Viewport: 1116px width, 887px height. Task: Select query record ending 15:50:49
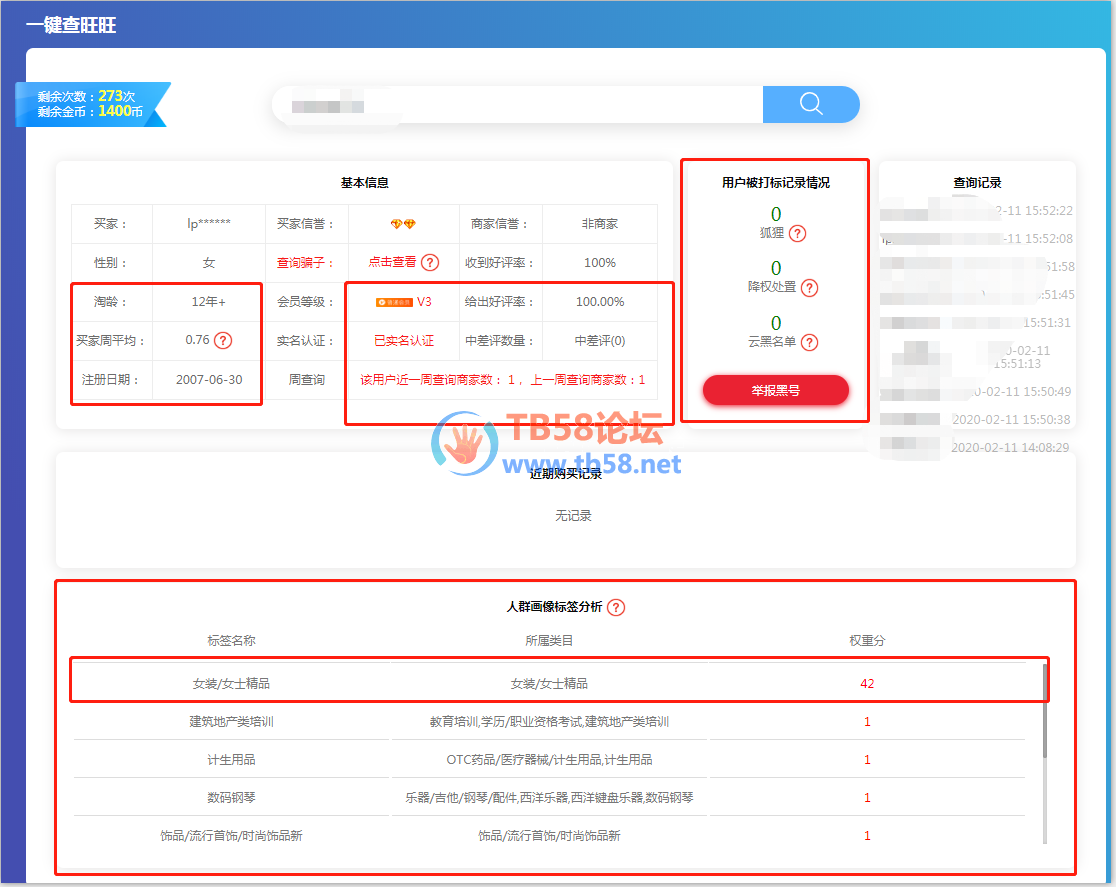pos(1022,392)
